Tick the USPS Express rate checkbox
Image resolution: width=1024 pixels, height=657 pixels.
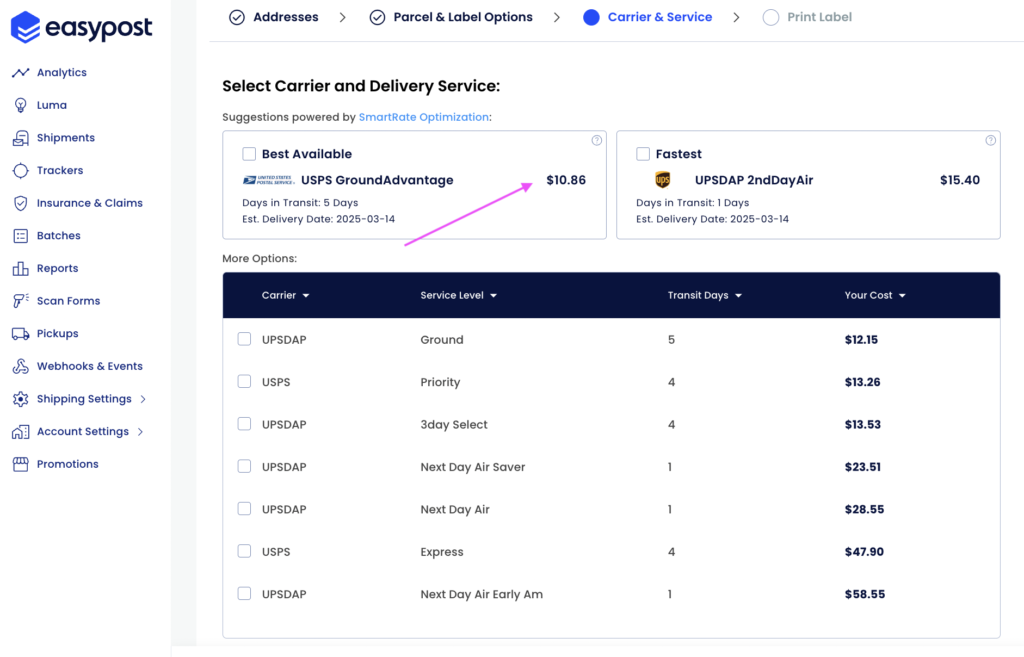tap(244, 552)
